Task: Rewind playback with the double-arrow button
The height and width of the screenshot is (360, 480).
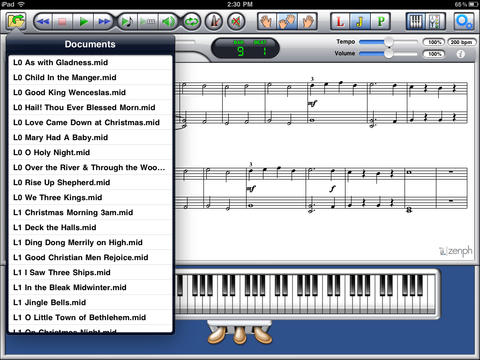Action: [43, 22]
